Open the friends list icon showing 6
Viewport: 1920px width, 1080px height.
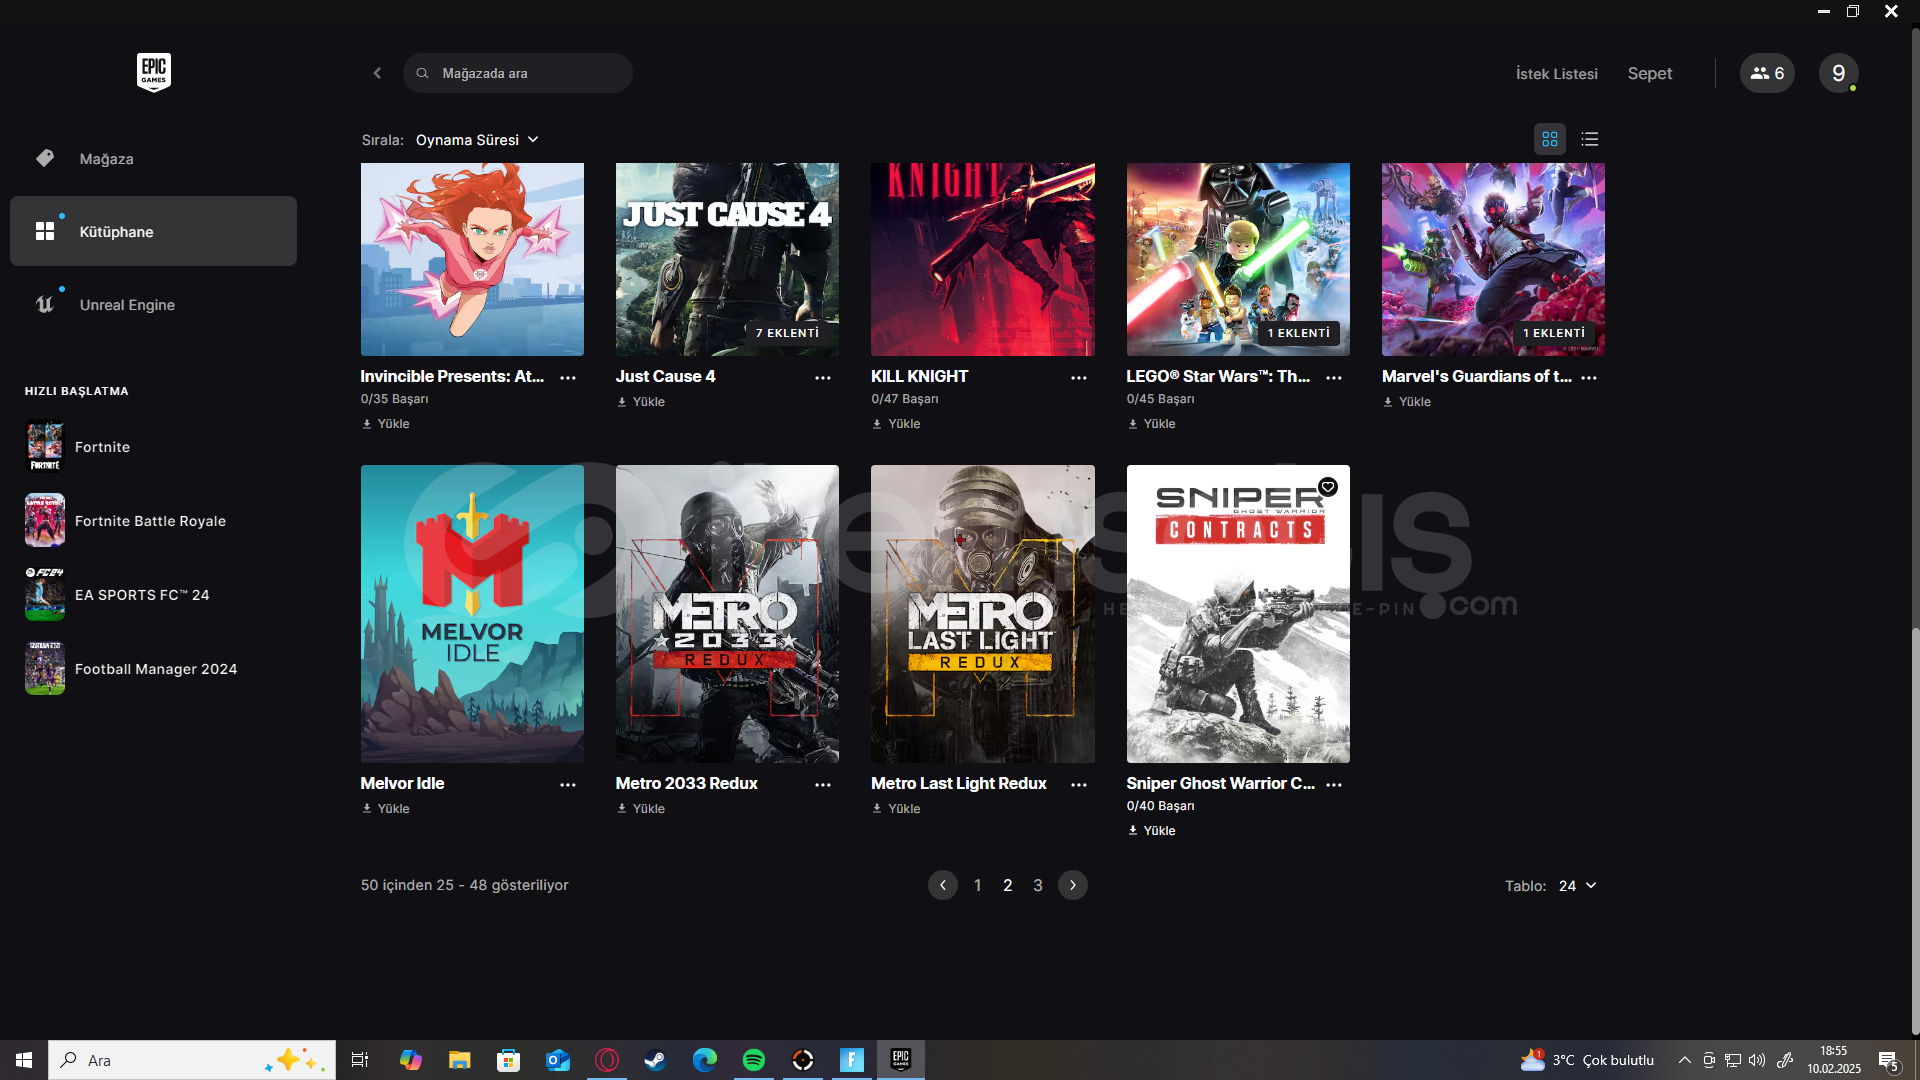pos(1767,73)
